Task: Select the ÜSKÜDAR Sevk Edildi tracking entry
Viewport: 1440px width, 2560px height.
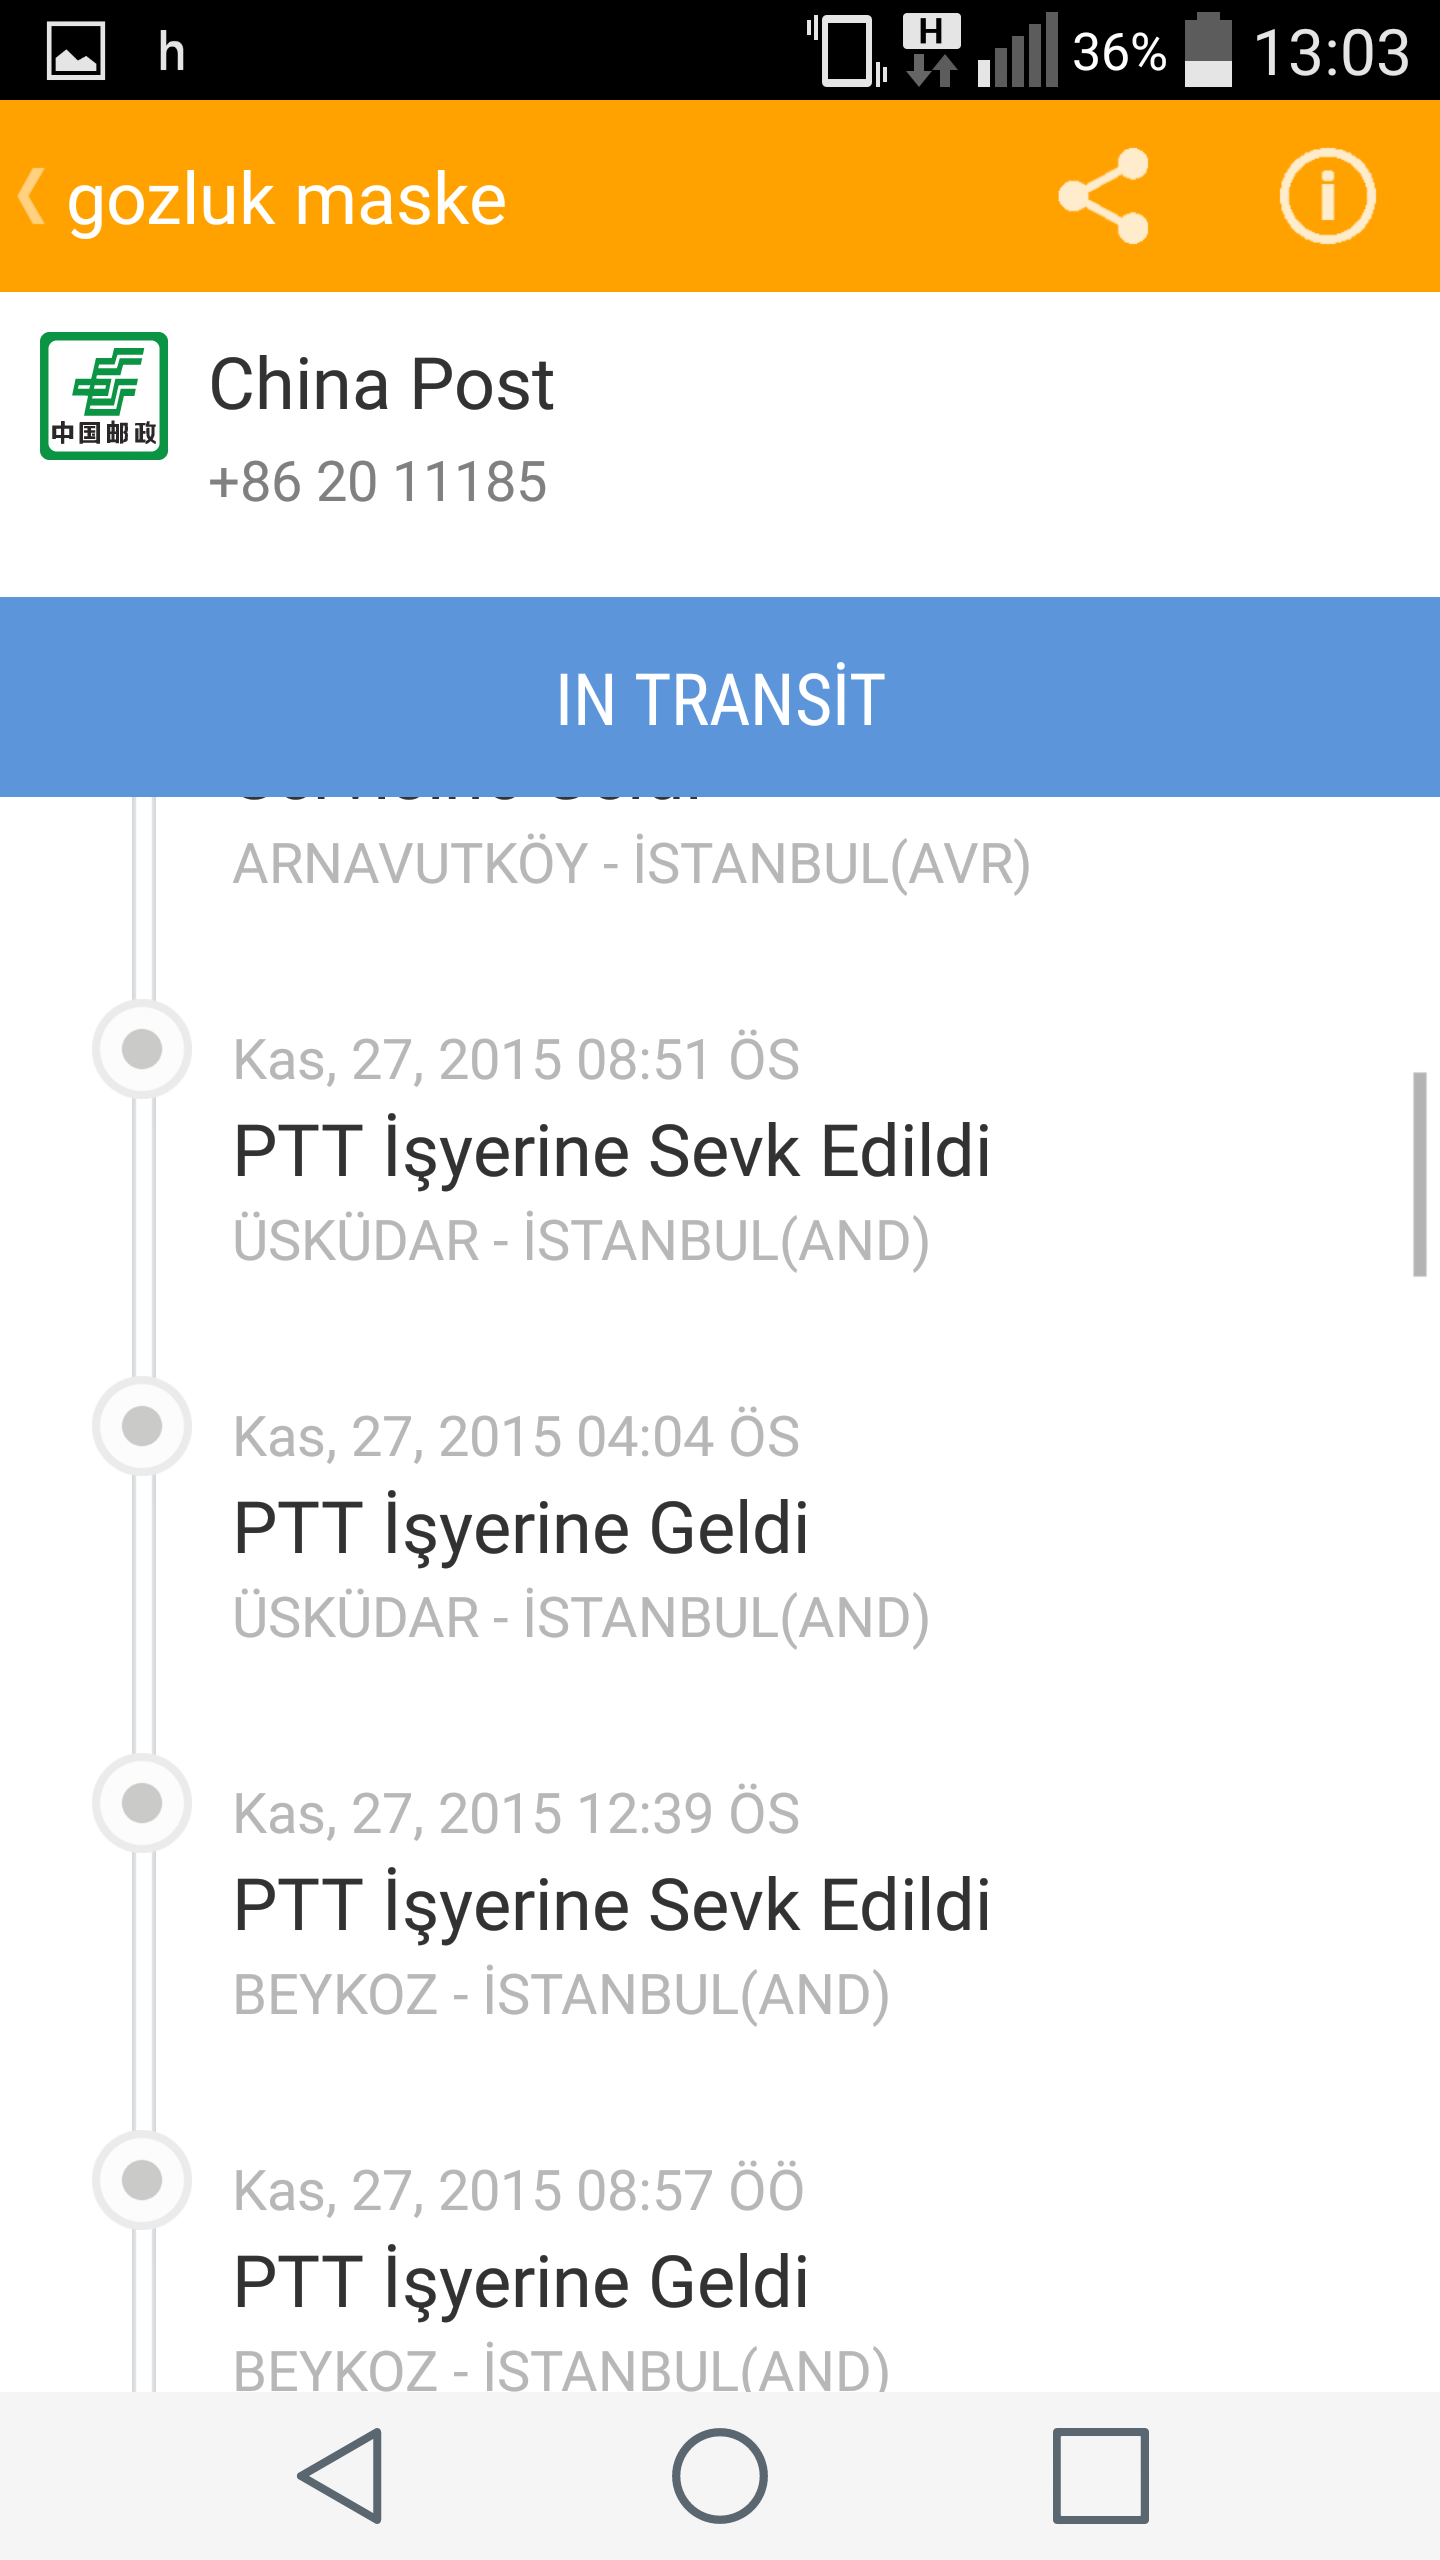Action: click(x=612, y=1152)
